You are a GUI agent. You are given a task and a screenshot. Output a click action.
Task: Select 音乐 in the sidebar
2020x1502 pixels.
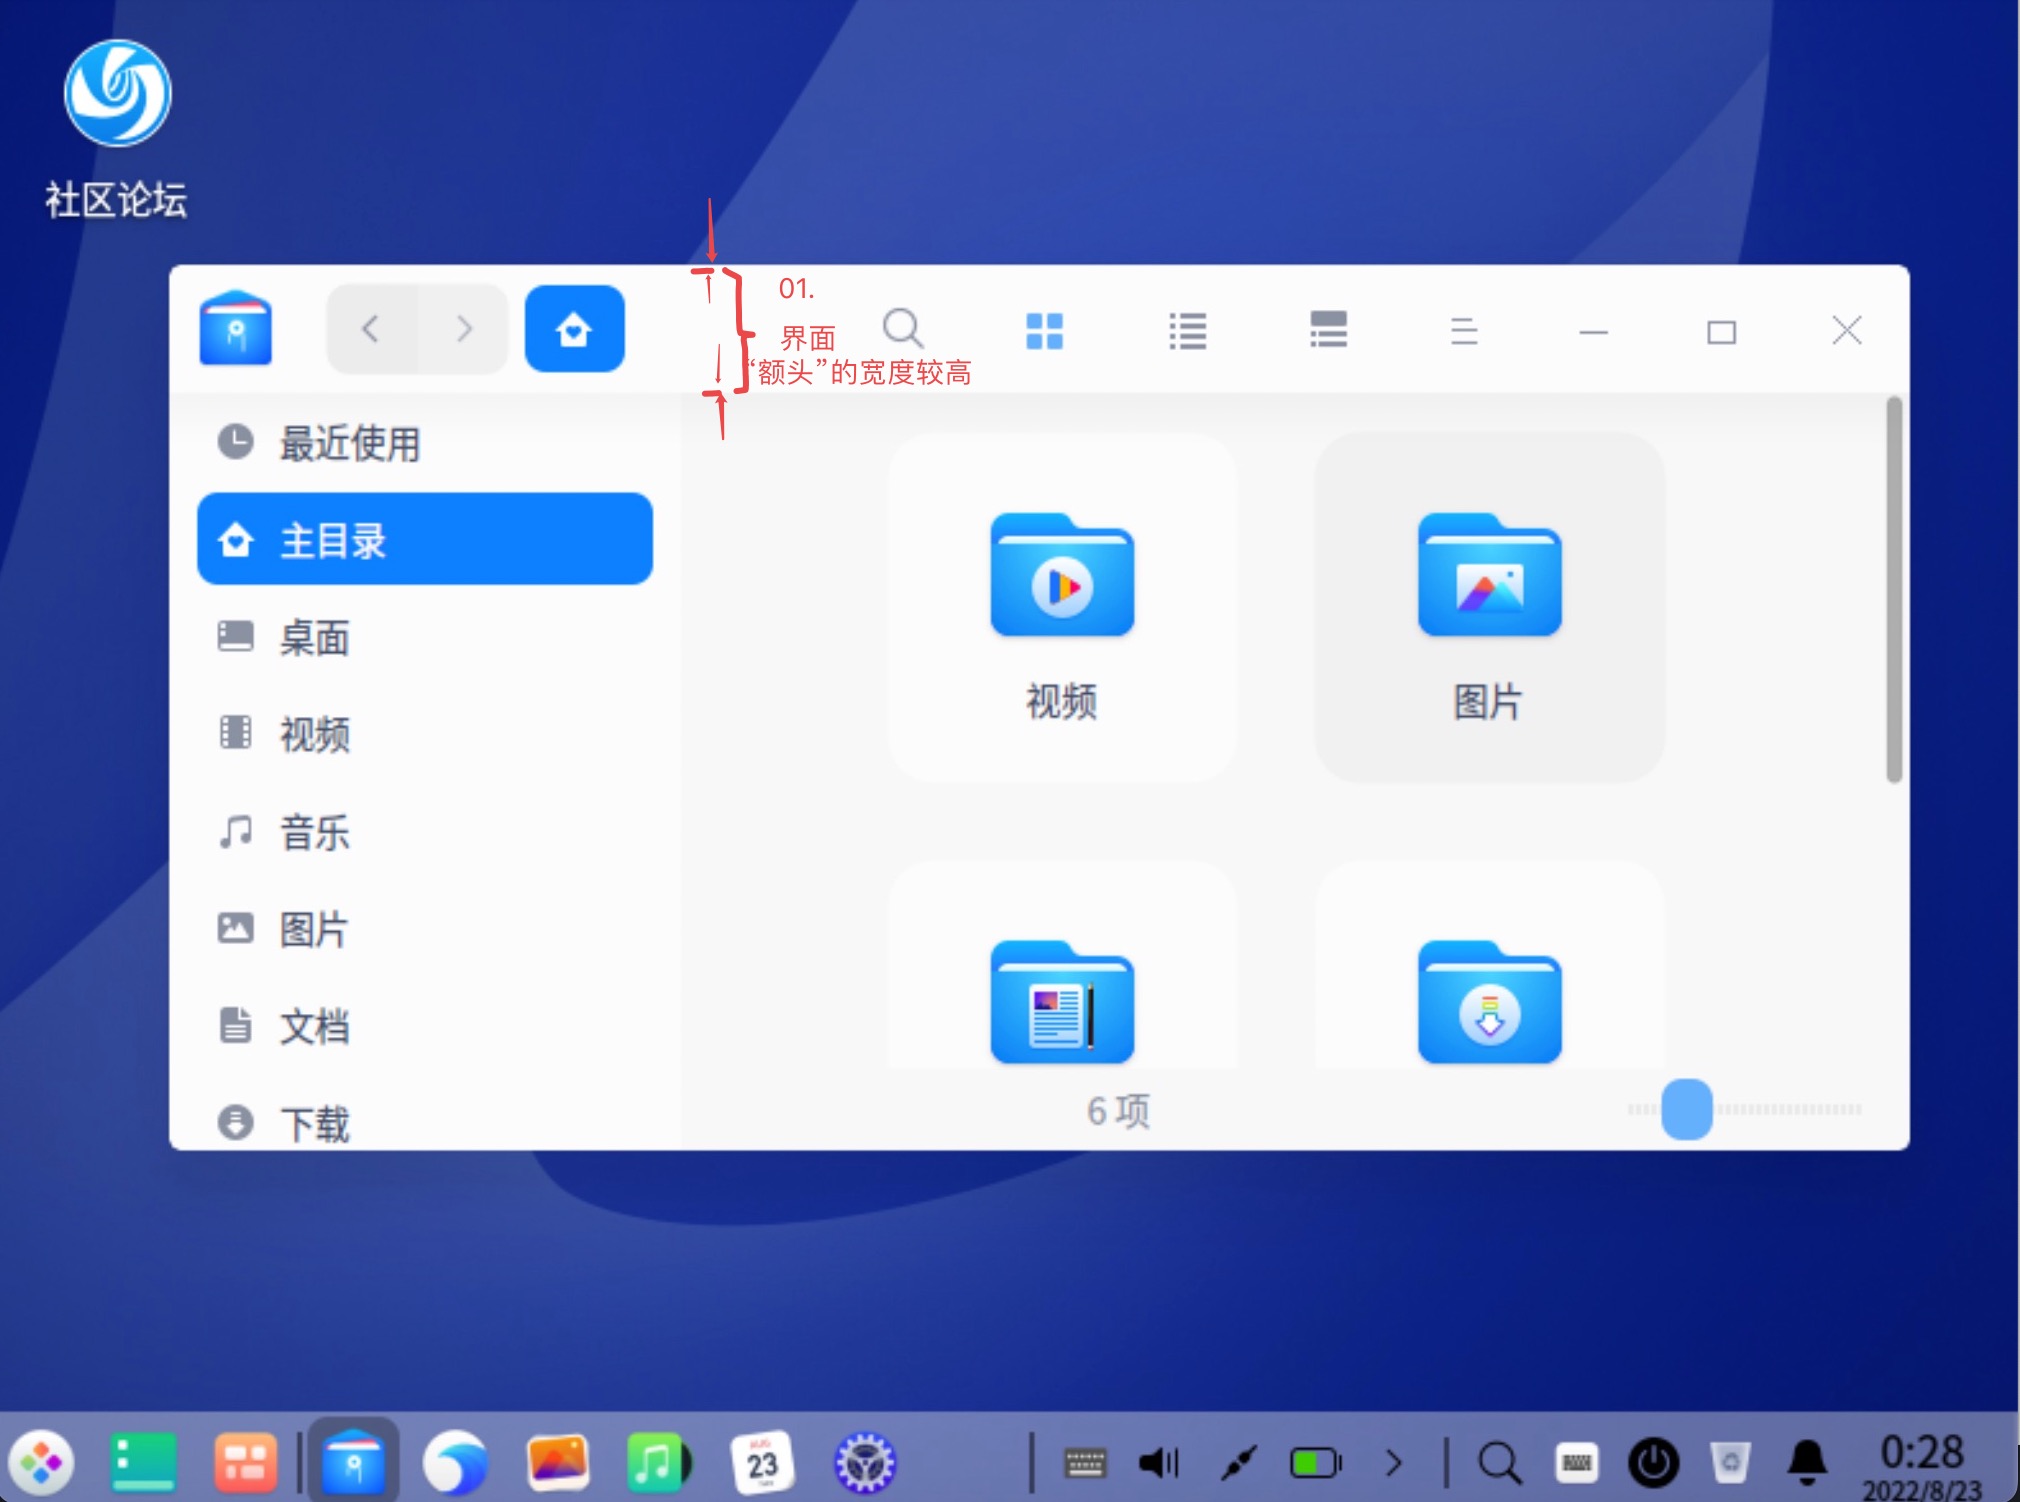pos(314,832)
